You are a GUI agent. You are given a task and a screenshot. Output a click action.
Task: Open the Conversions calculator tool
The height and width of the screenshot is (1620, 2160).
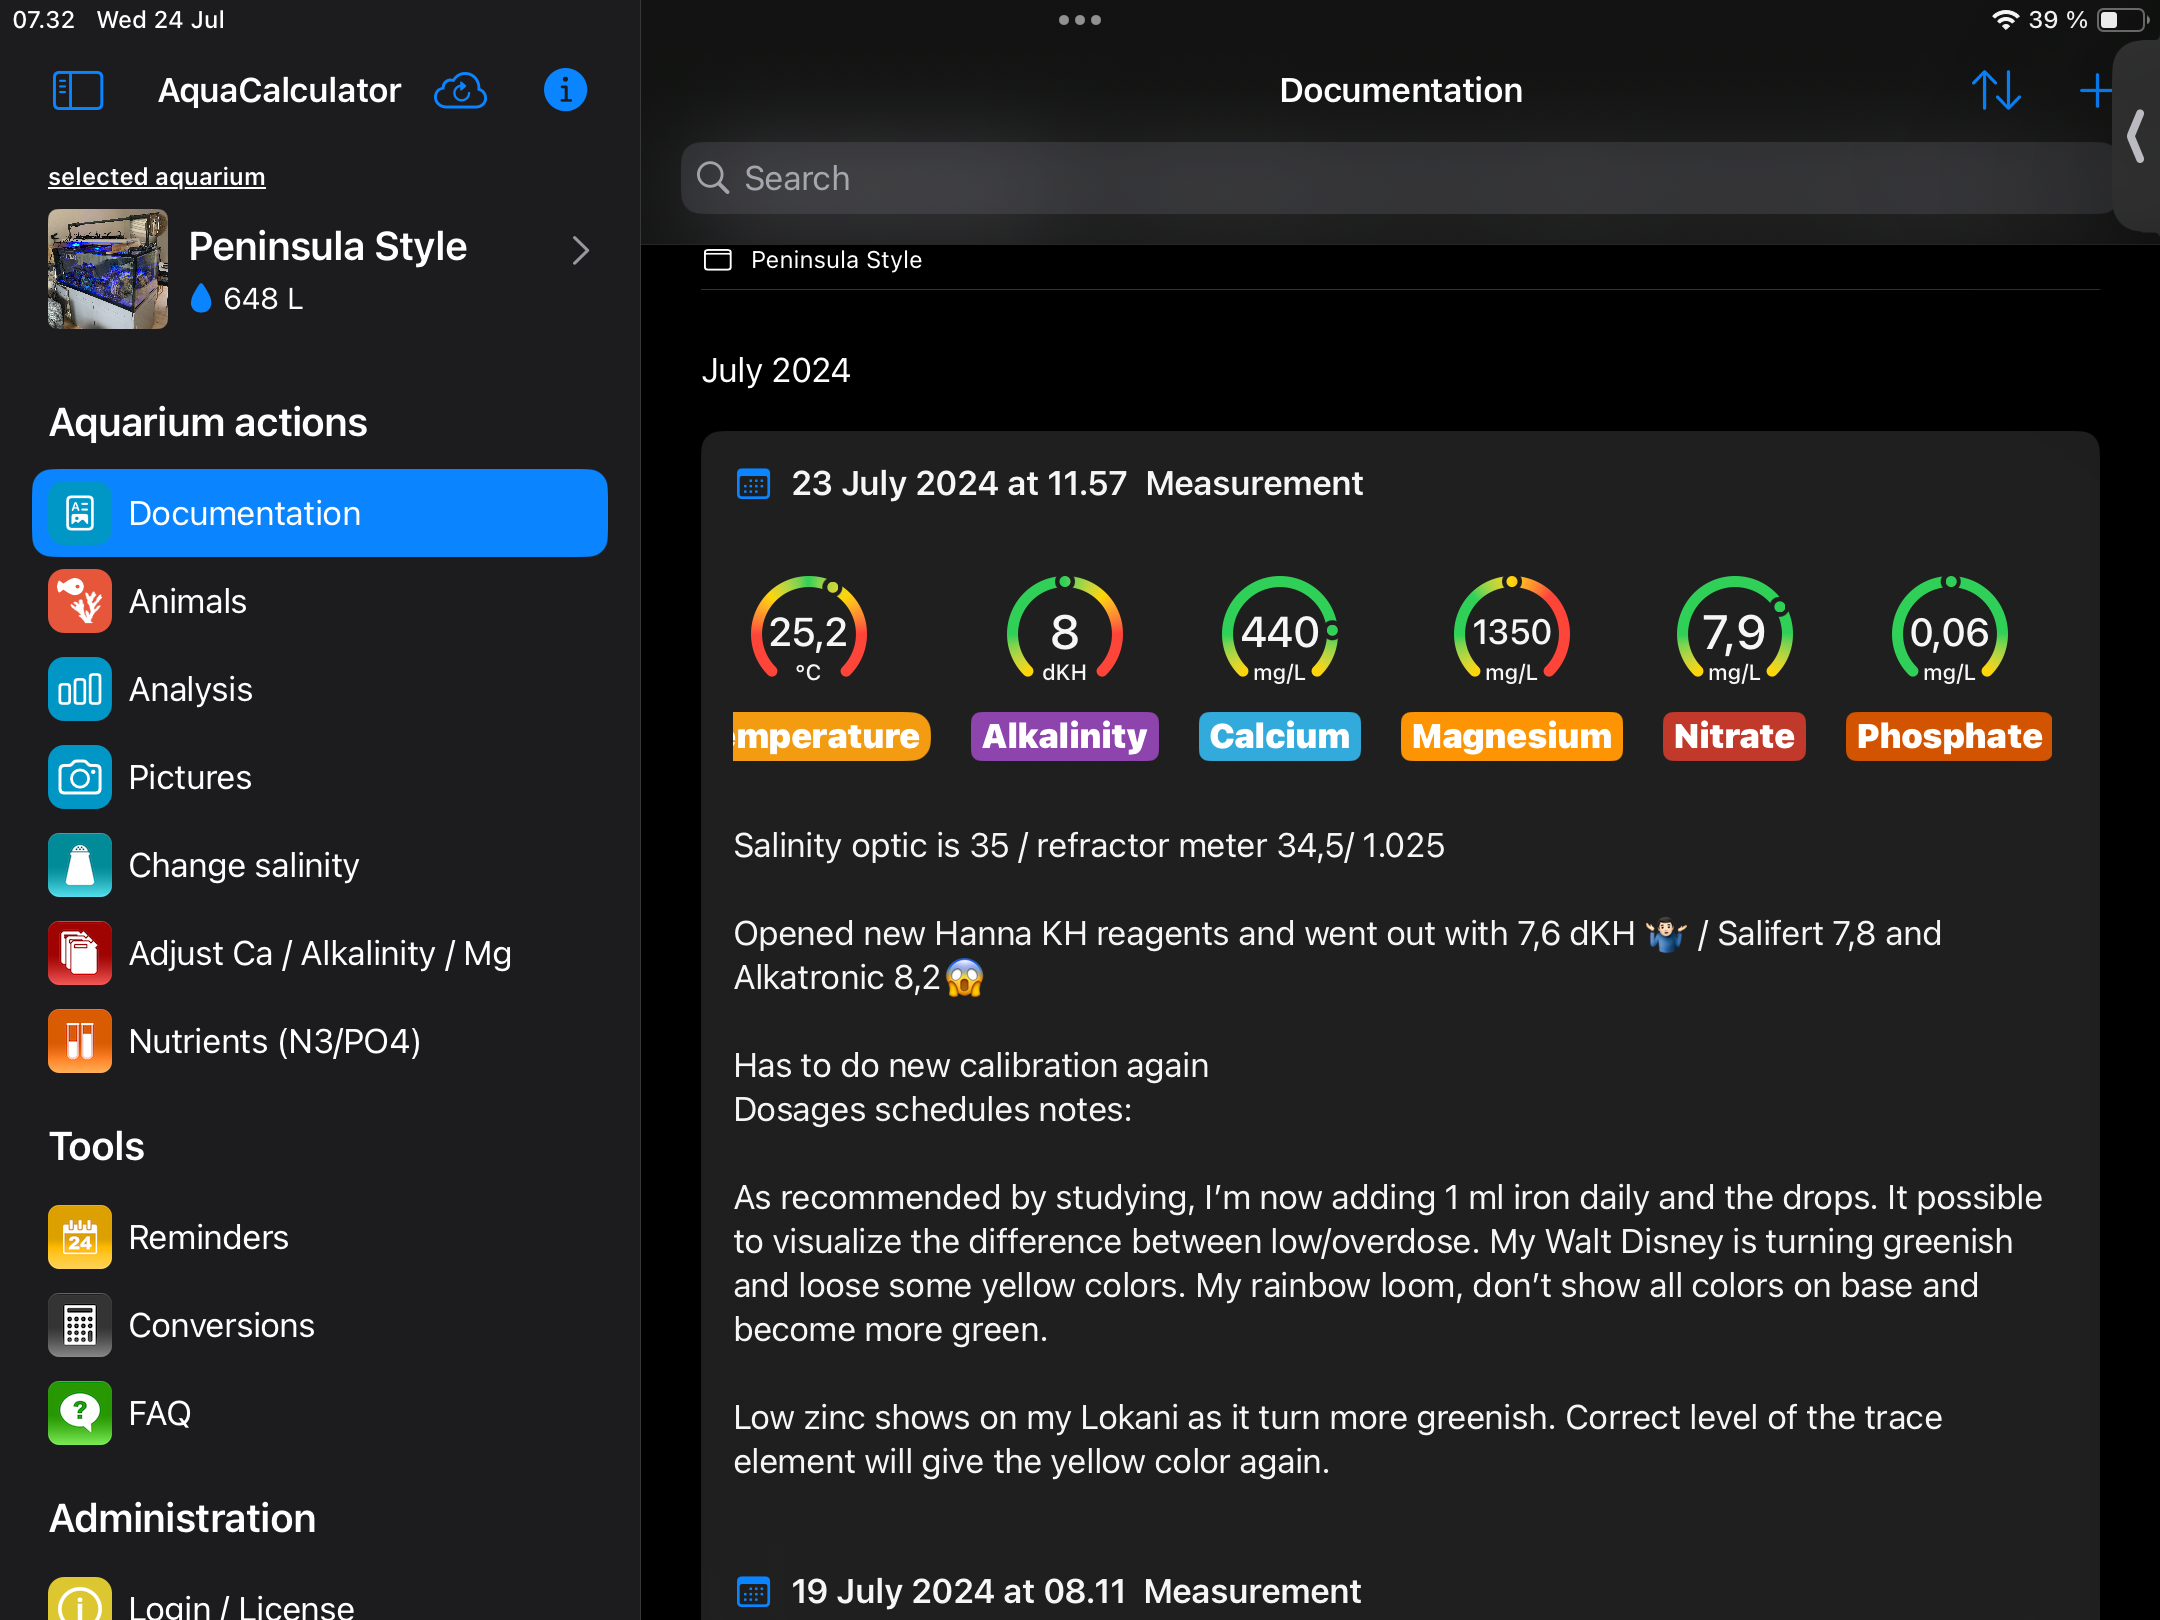pos(221,1325)
